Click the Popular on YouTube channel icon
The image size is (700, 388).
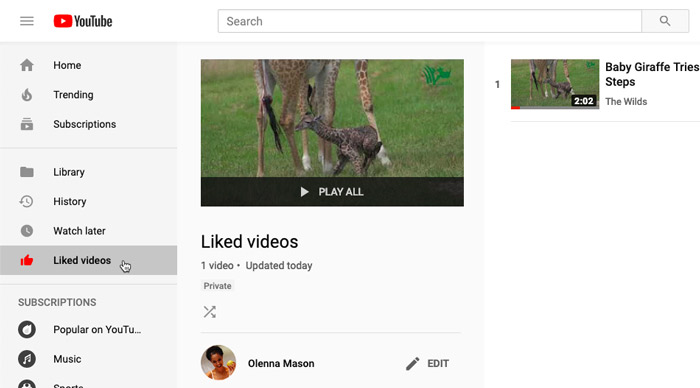click(27, 330)
